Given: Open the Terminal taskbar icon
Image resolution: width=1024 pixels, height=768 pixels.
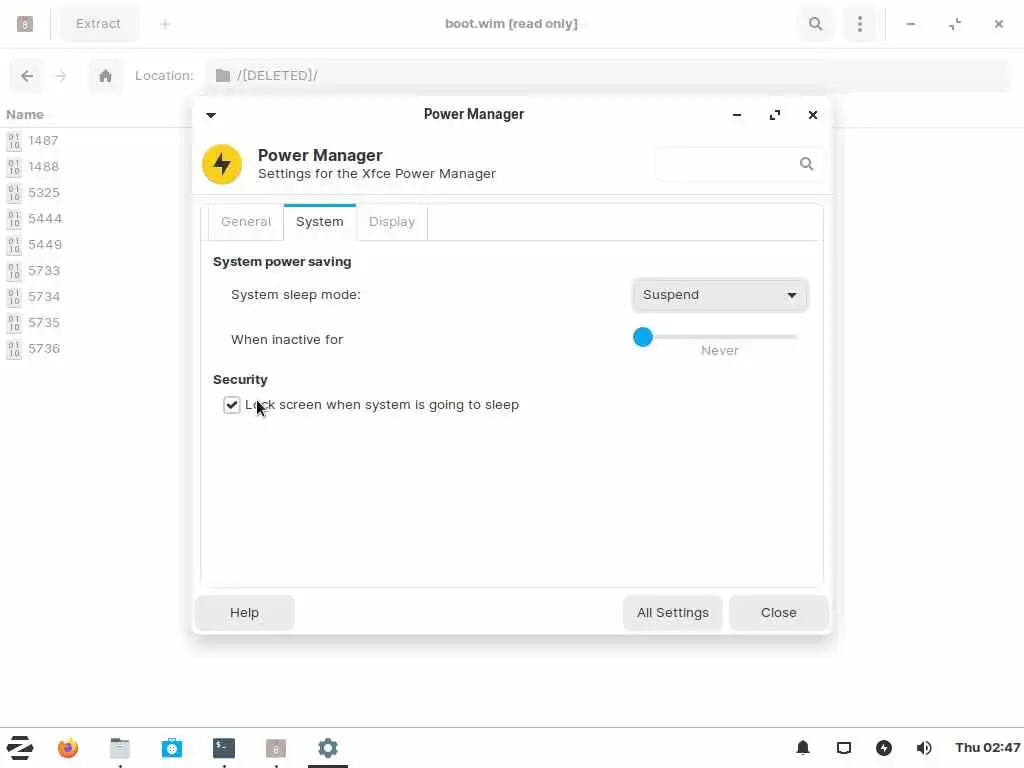Looking at the screenshot, I should point(223,748).
